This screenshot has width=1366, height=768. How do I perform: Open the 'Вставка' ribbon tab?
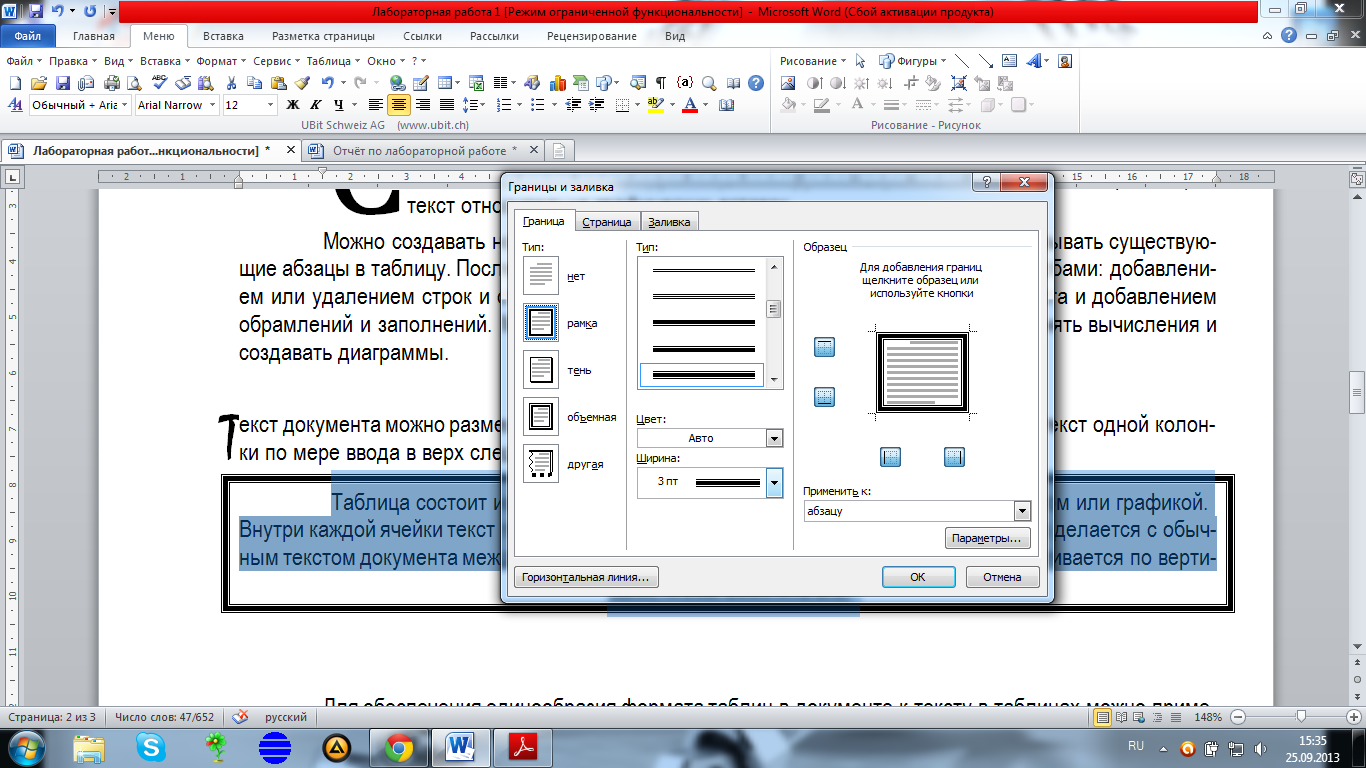[x=223, y=36]
